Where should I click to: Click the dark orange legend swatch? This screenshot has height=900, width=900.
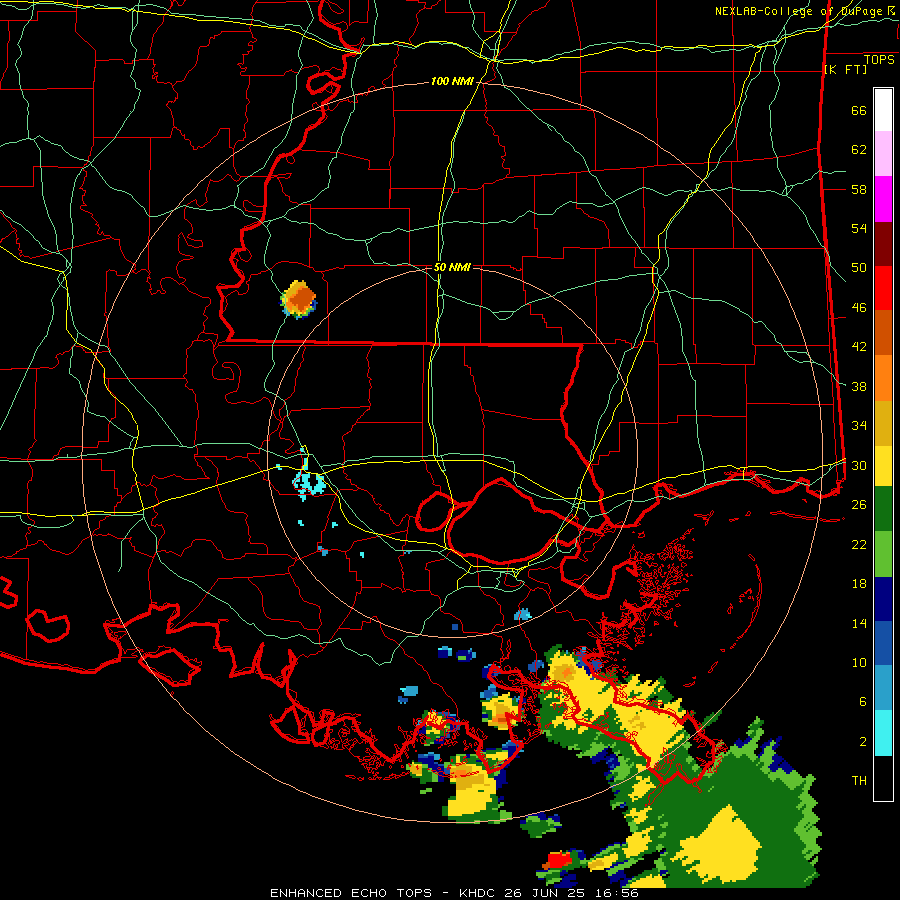[883, 332]
